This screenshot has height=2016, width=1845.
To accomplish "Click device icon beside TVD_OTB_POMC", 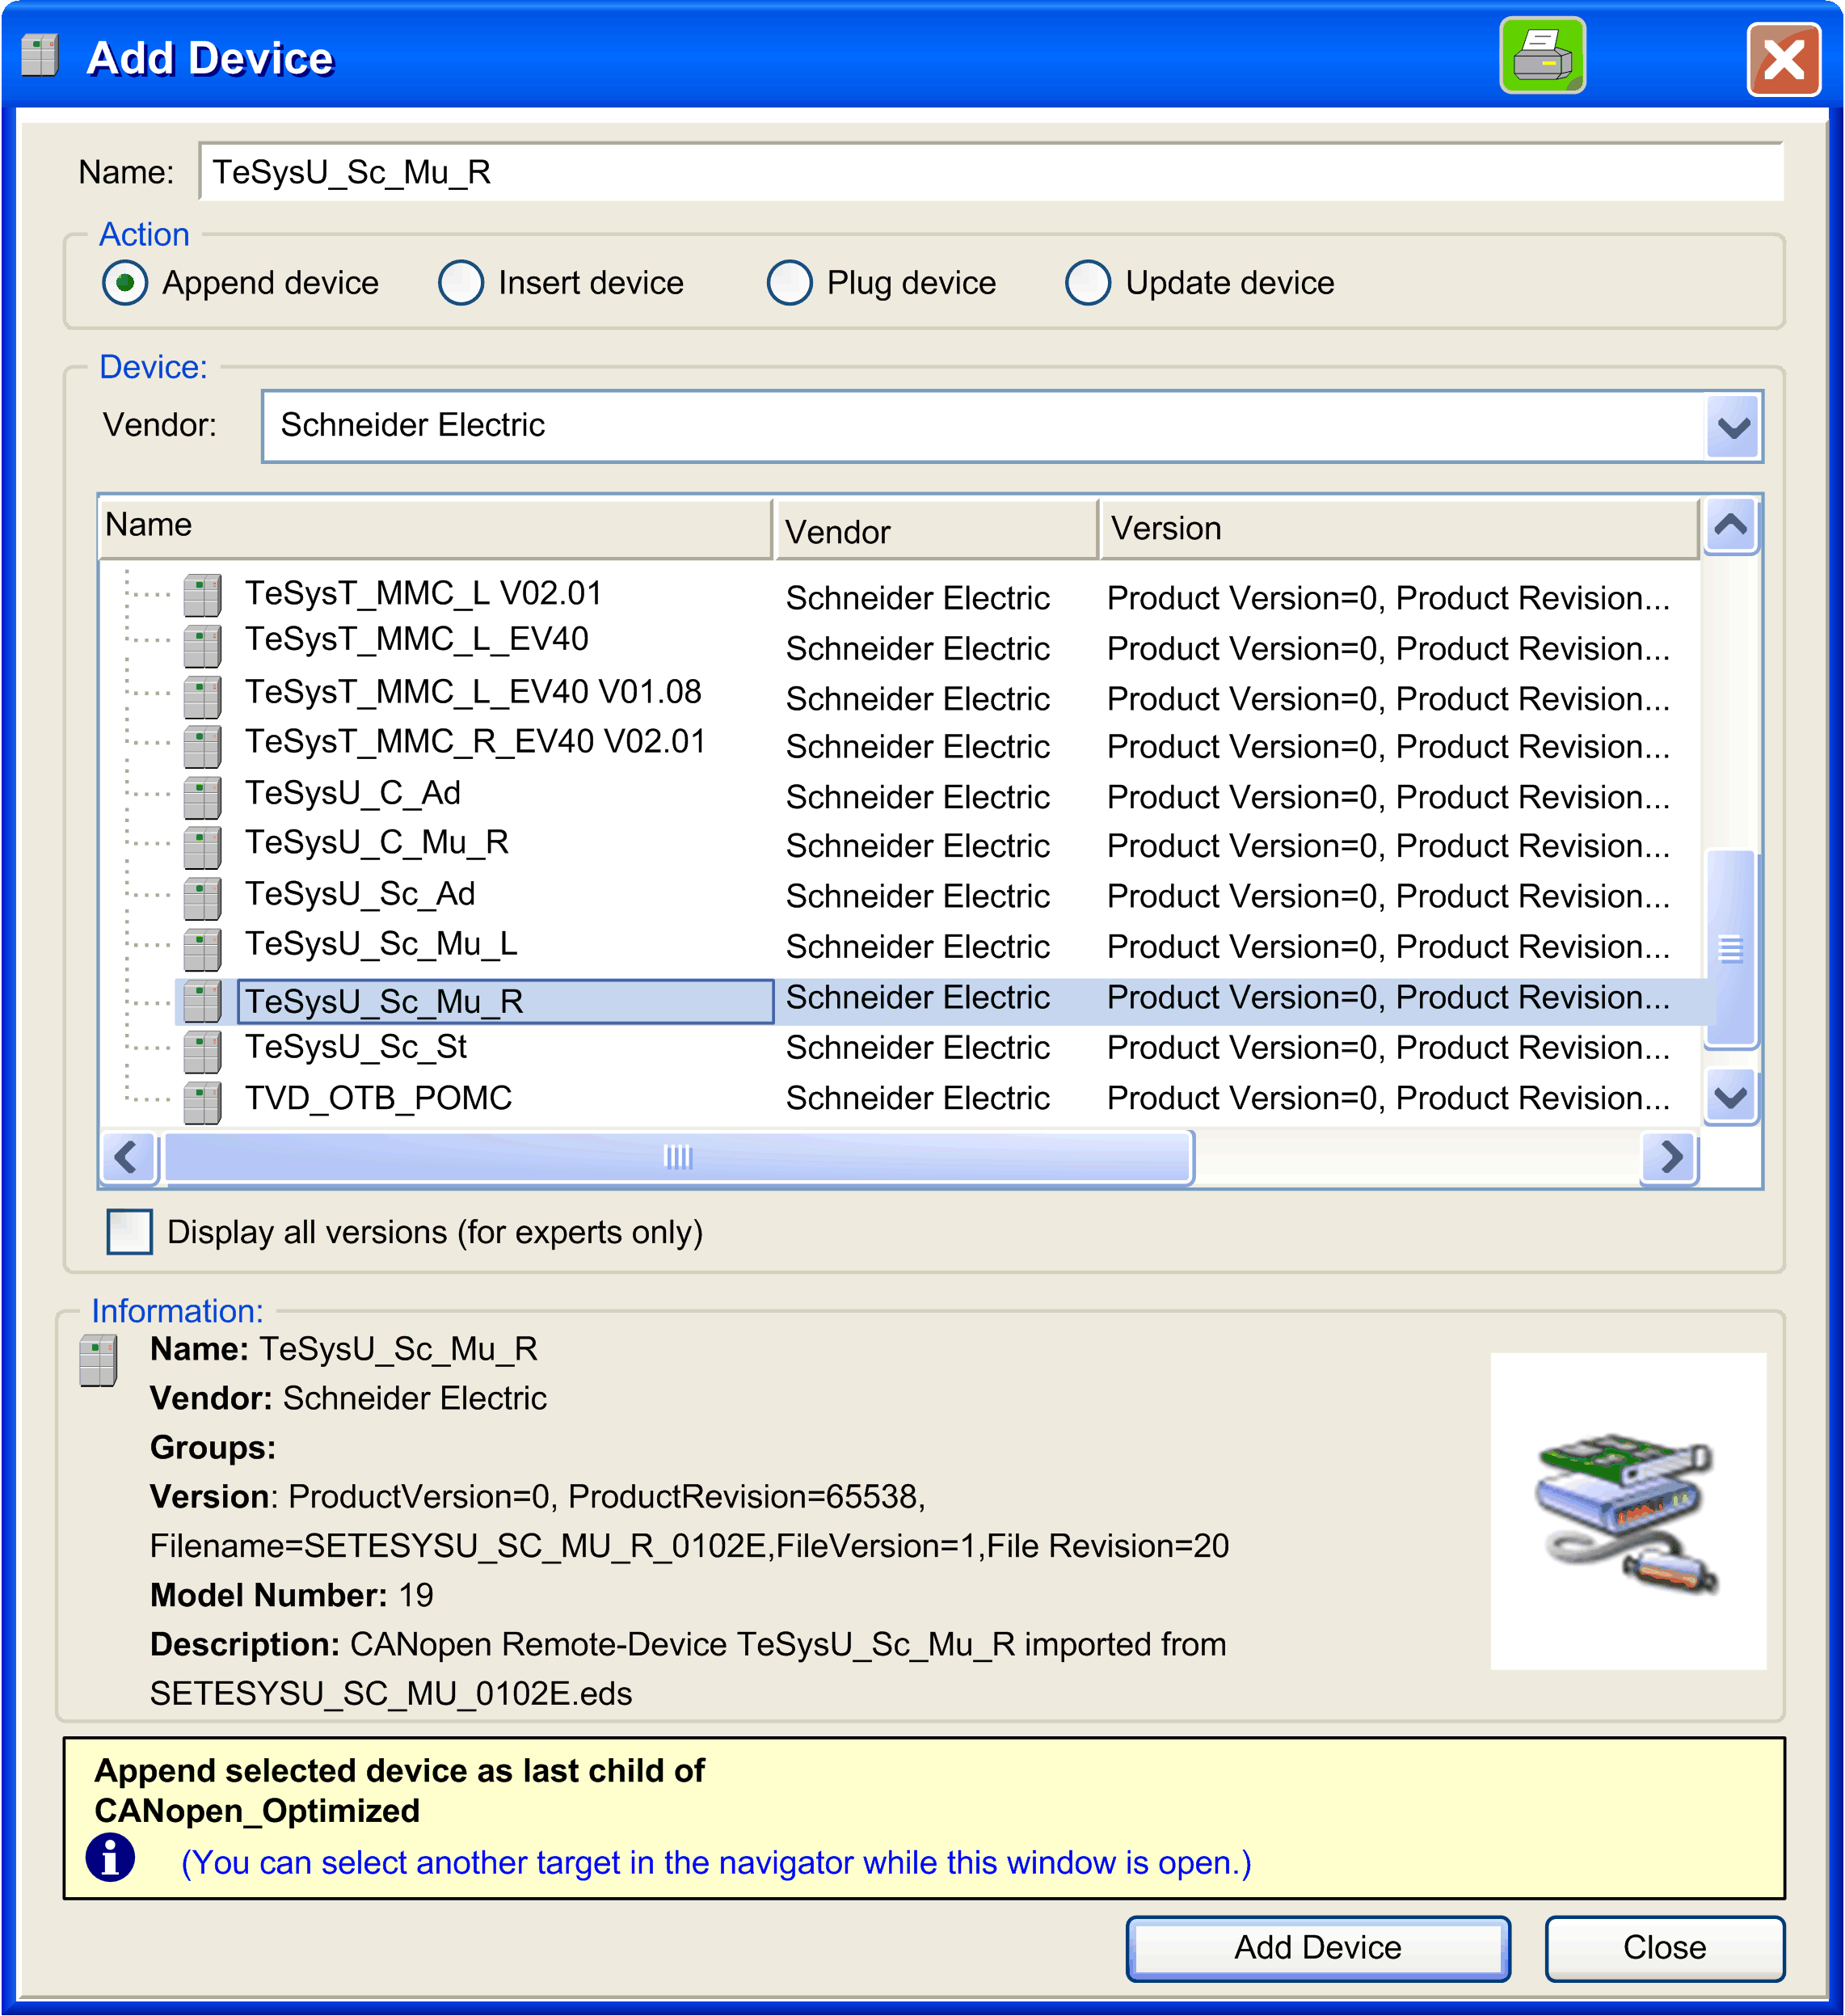I will click(x=202, y=1102).
